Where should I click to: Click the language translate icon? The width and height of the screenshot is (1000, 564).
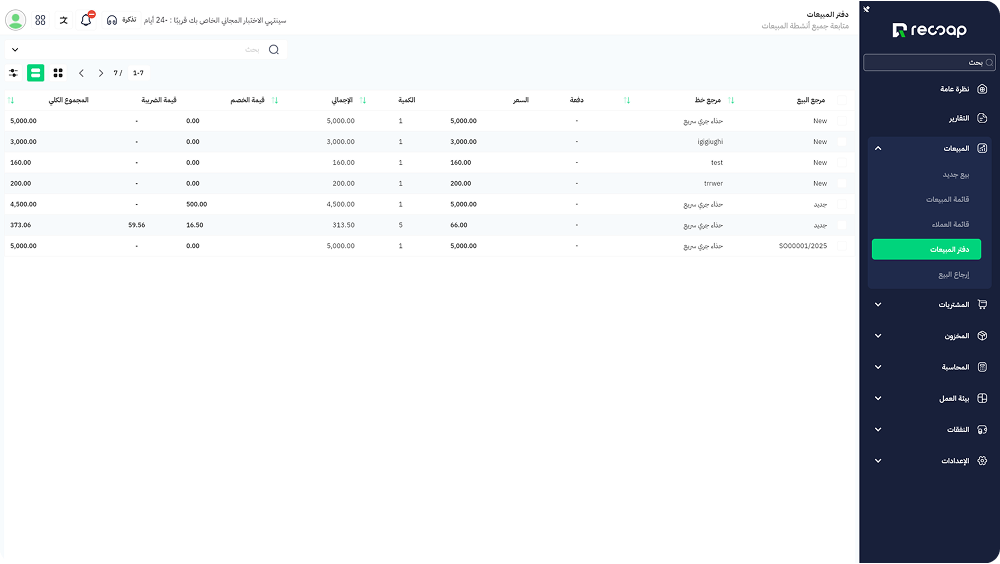[x=63, y=20]
